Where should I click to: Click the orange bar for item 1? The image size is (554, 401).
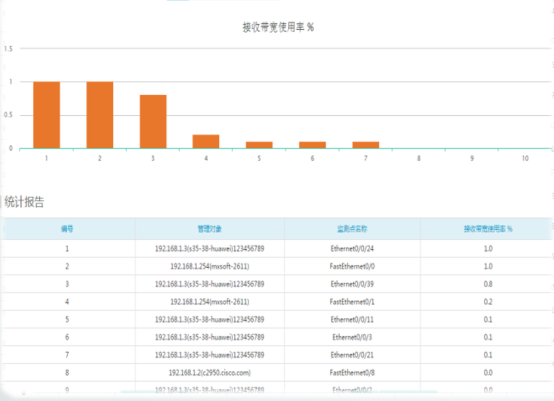click(47, 115)
